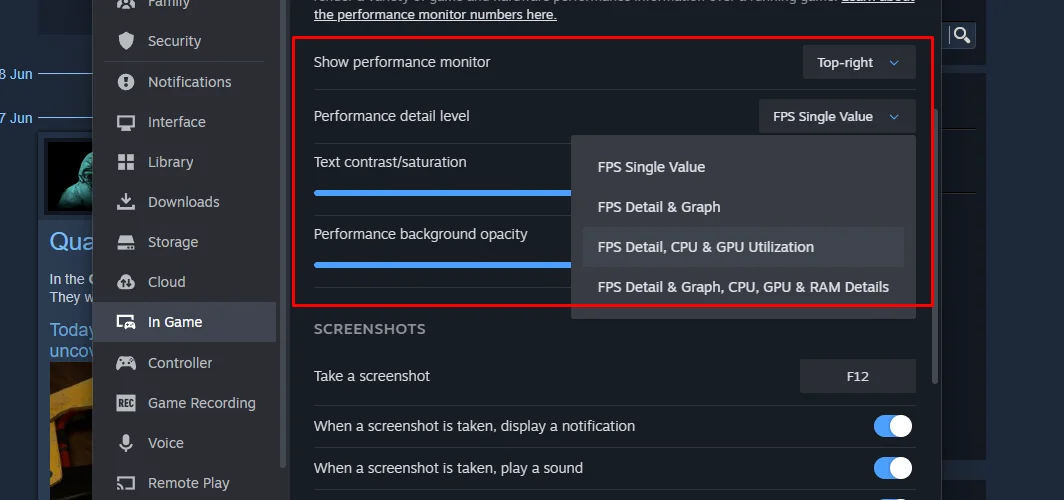Toggle screenshot notification display switch

click(893, 426)
